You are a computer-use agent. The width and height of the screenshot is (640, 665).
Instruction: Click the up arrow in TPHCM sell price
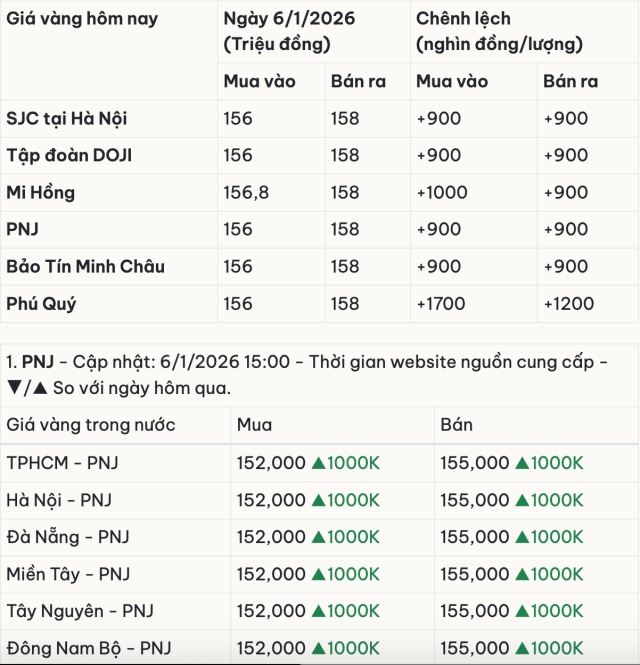(522, 463)
